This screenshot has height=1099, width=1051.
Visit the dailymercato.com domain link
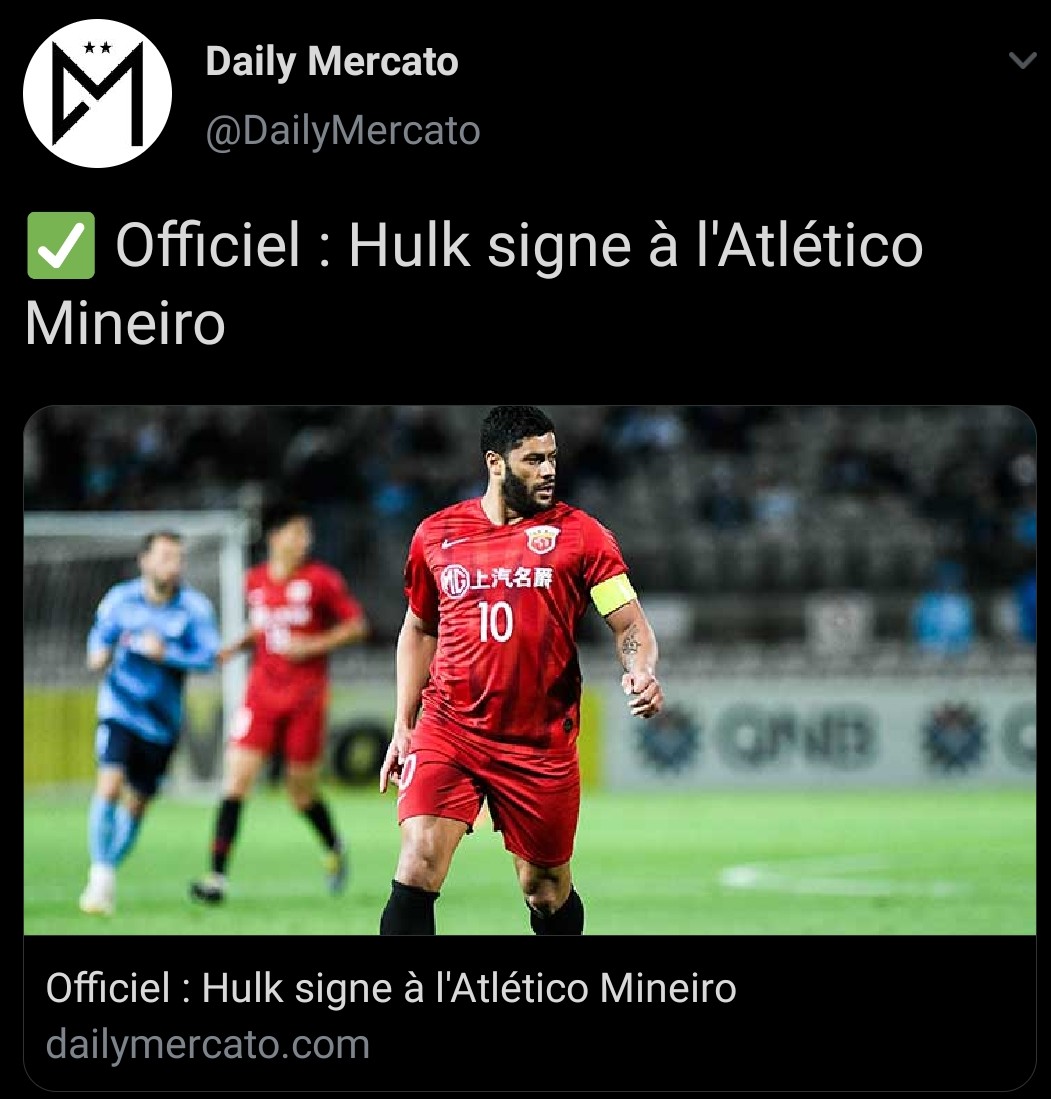(207, 1044)
